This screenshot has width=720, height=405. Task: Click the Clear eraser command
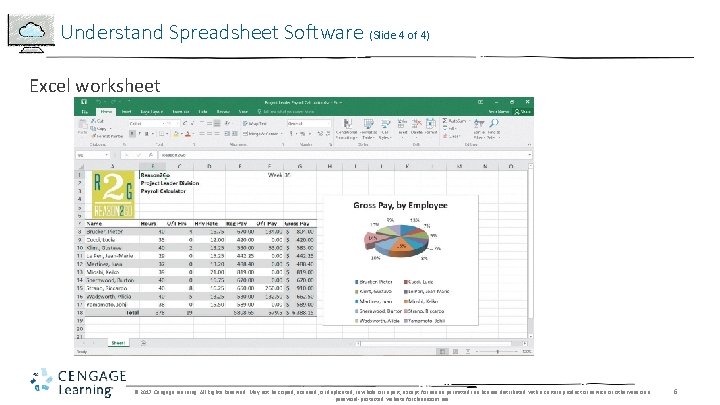point(451,136)
